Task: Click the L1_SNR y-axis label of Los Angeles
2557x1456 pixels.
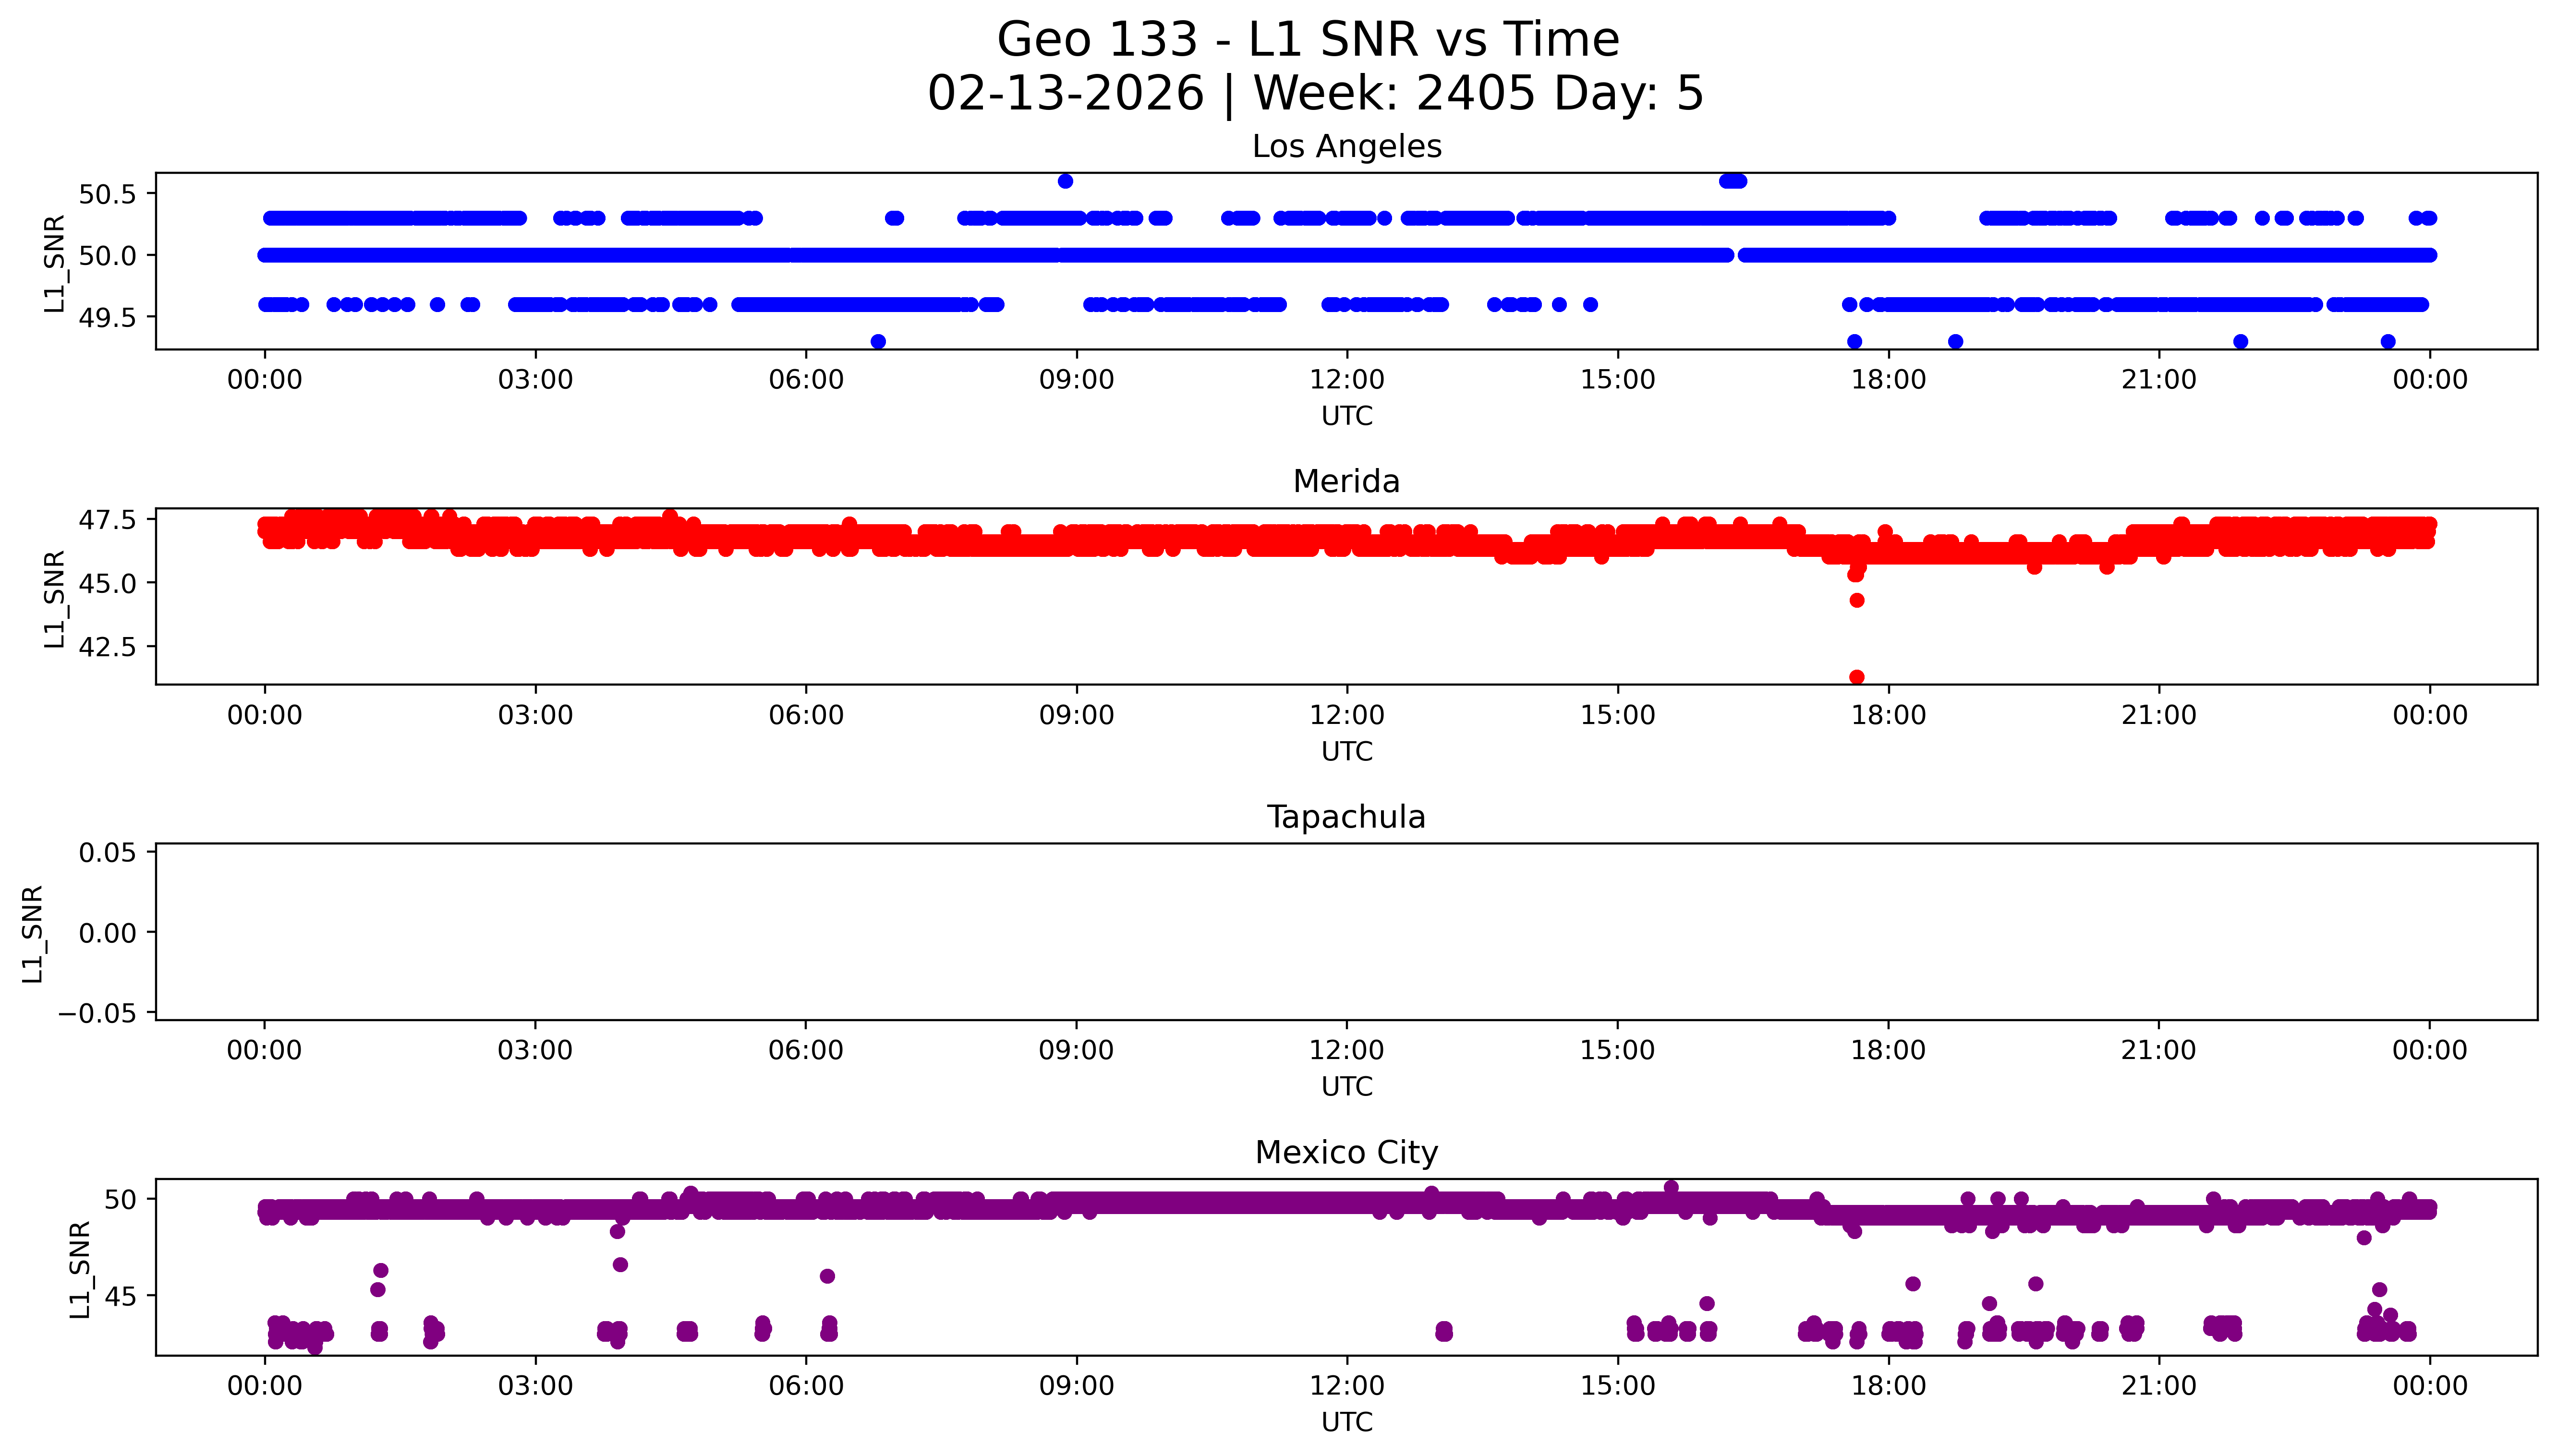Action: (54, 263)
